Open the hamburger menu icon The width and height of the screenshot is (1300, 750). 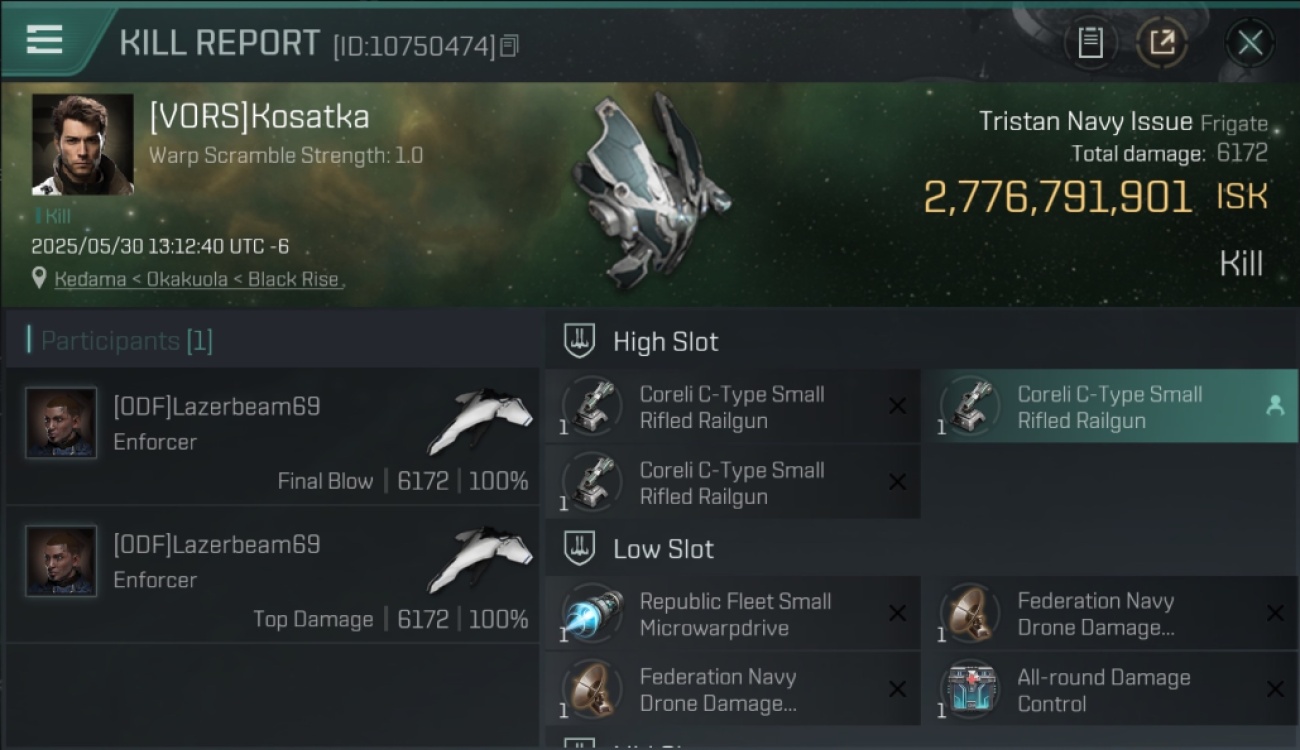click(44, 40)
